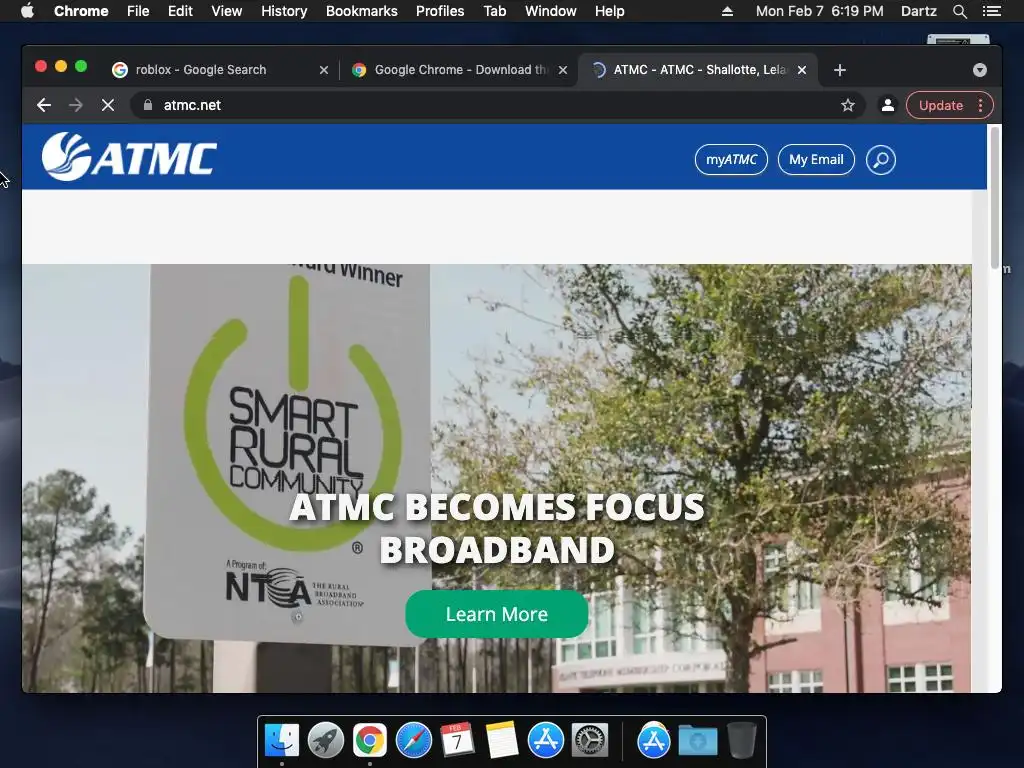The height and width of the screenshot is (768, 1024).
Task: Open the Chrome application menu
Action: (x=81, y=11)
